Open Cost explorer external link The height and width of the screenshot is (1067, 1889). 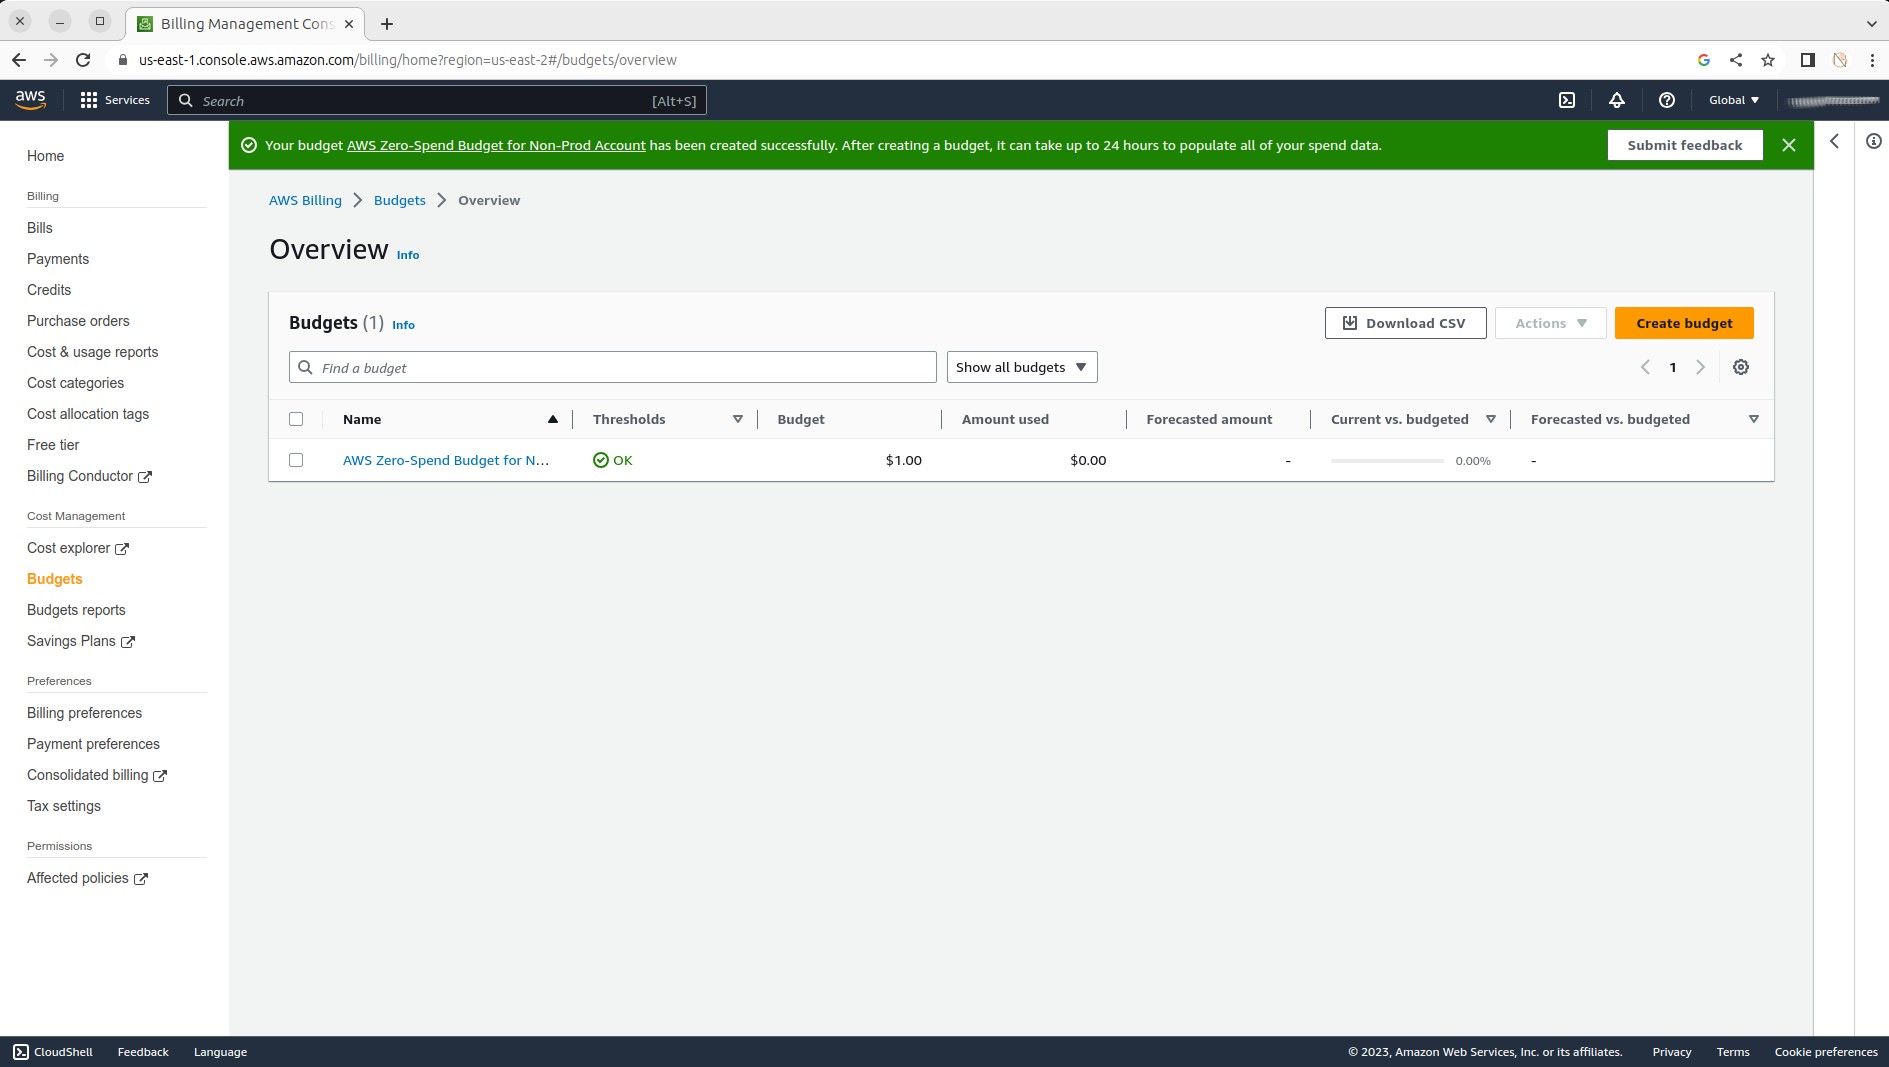(x=78, y=548)
